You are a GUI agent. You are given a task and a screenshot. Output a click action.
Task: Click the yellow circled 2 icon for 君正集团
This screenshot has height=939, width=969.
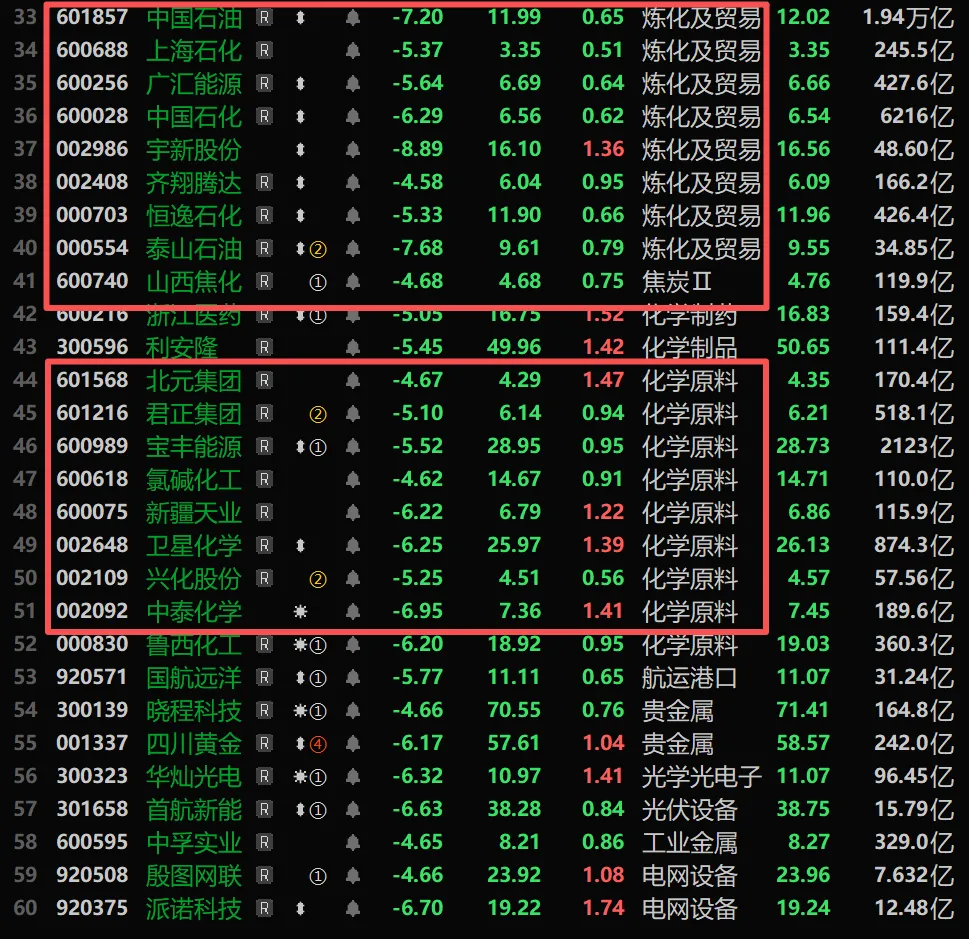pos(318,414)
